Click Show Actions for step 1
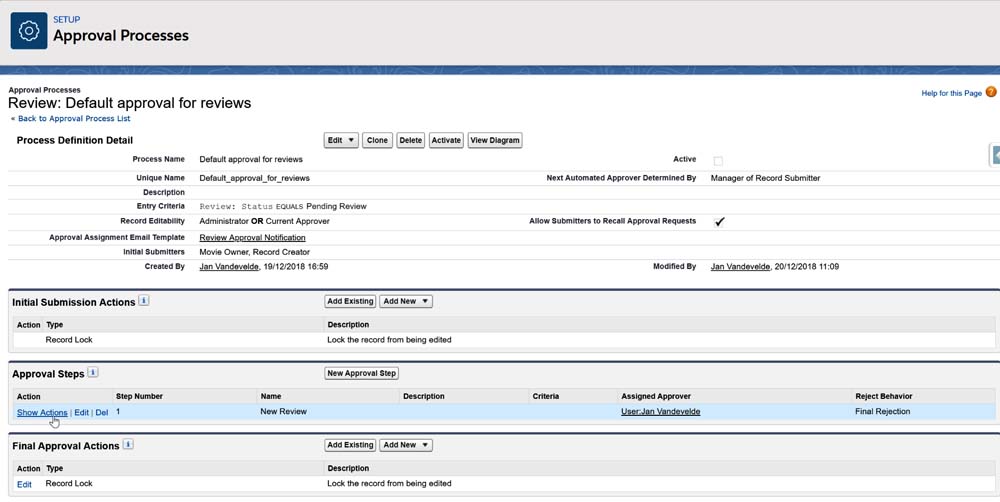The image size is (1000, 502). coord(42,412)
